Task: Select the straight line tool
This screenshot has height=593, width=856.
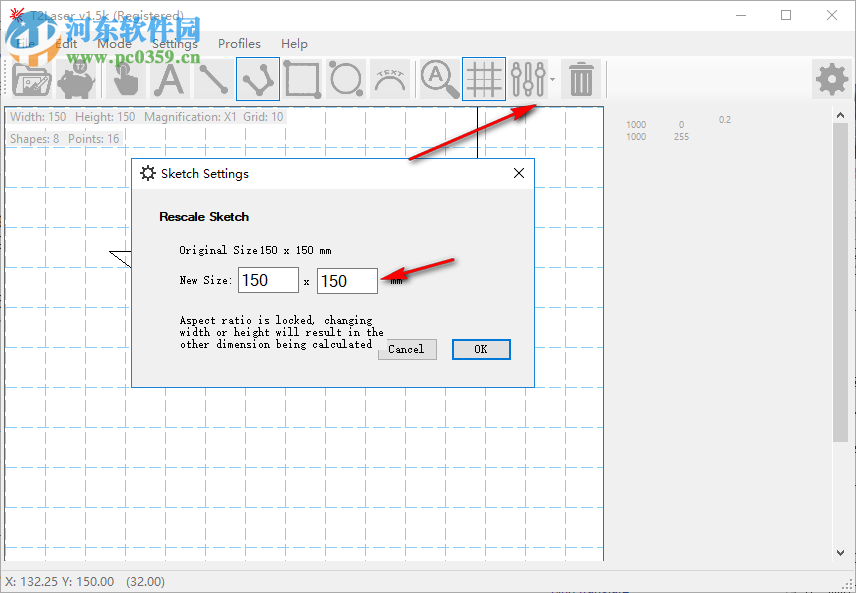Action: click(213, 80)
